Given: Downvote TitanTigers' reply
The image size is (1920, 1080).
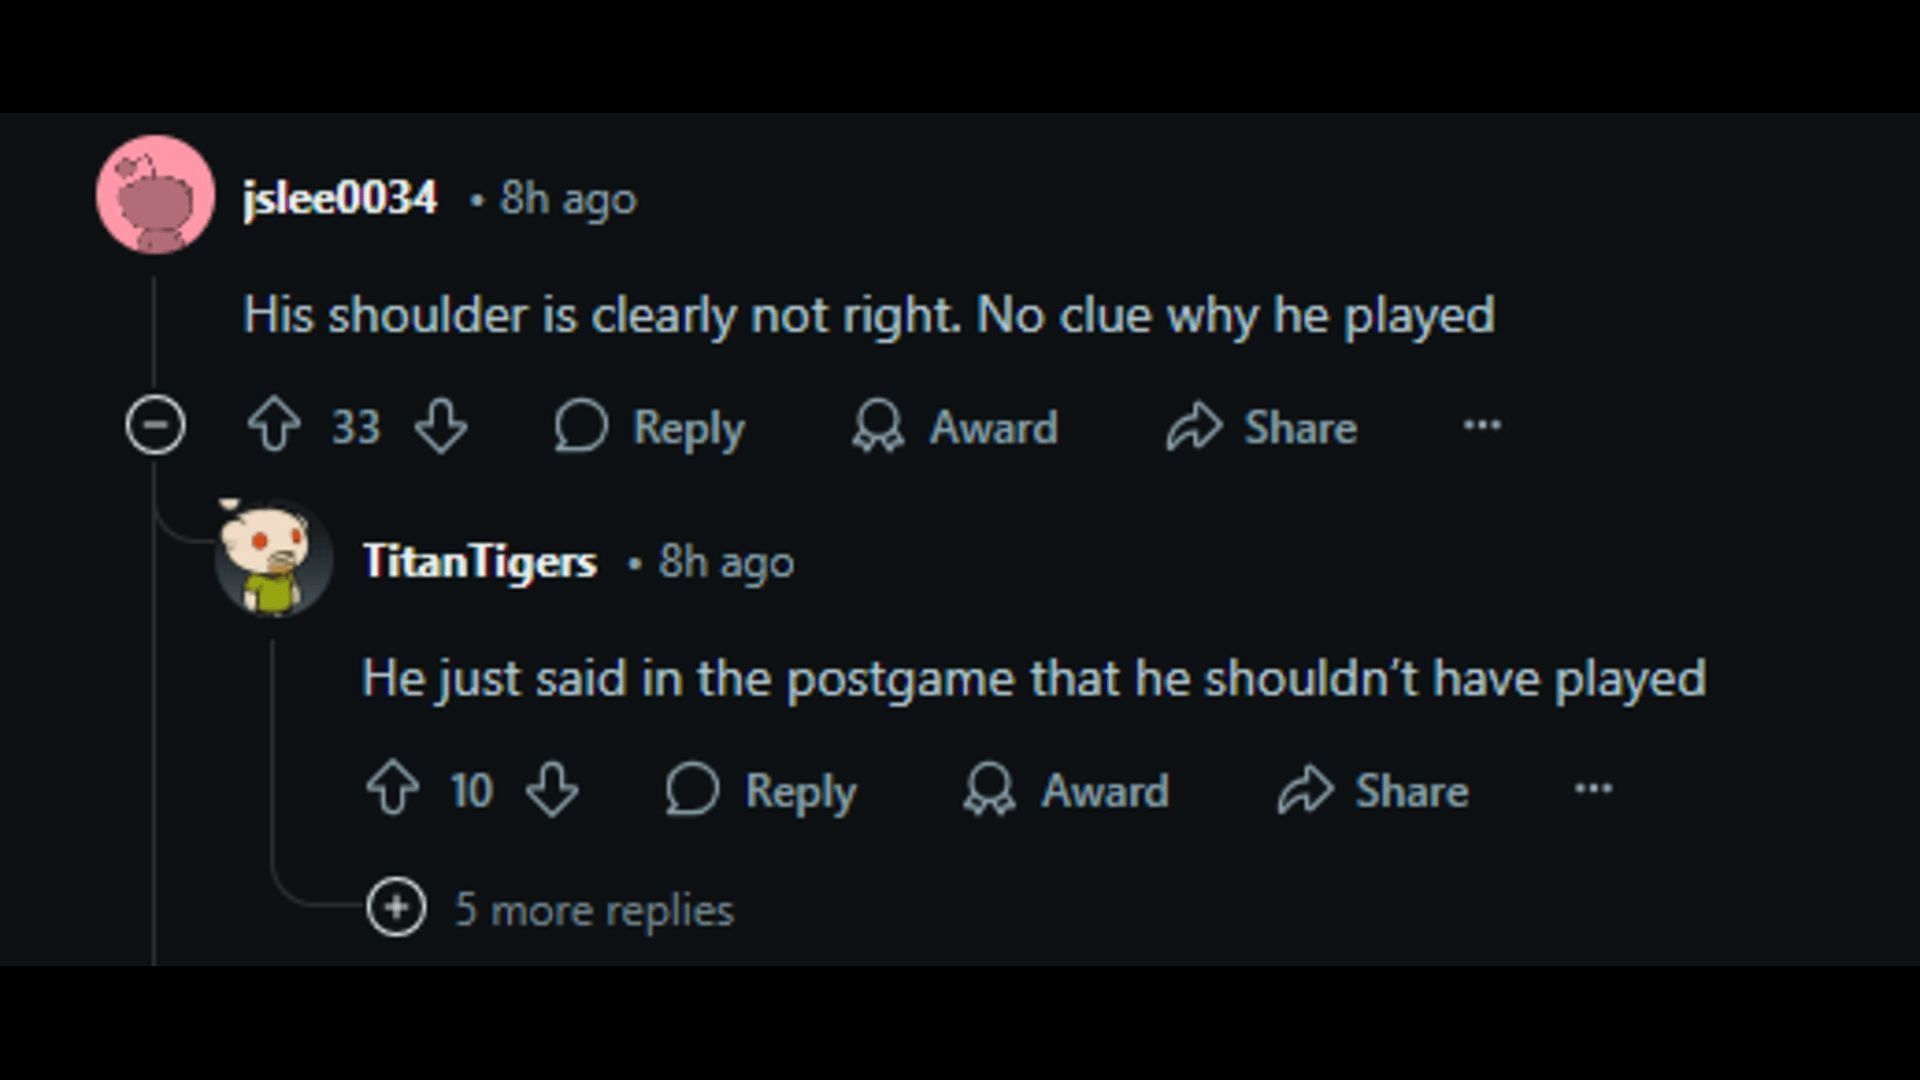Looking at the screenshot, I should point(552,789).
